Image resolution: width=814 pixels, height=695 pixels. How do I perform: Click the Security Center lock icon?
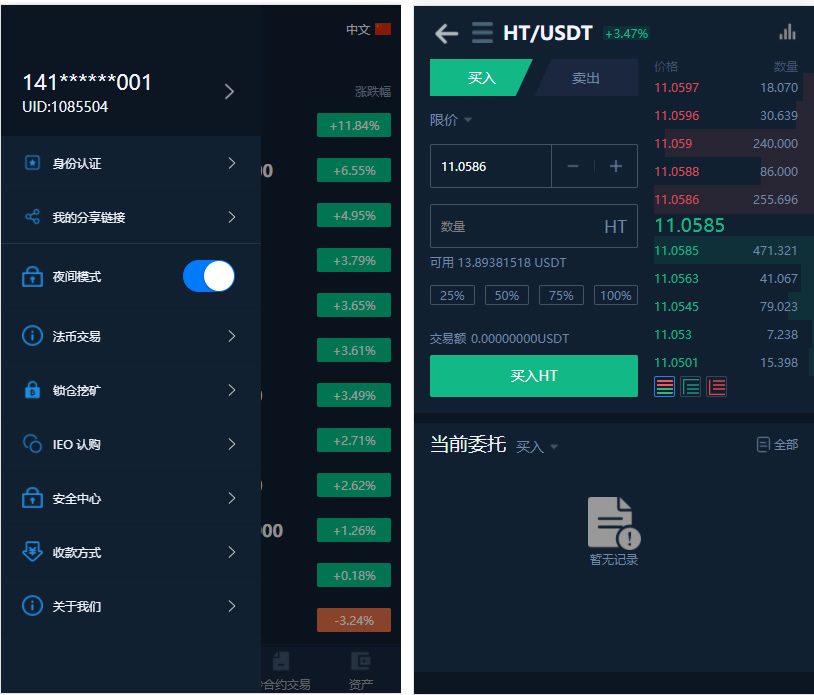point(32,498)
